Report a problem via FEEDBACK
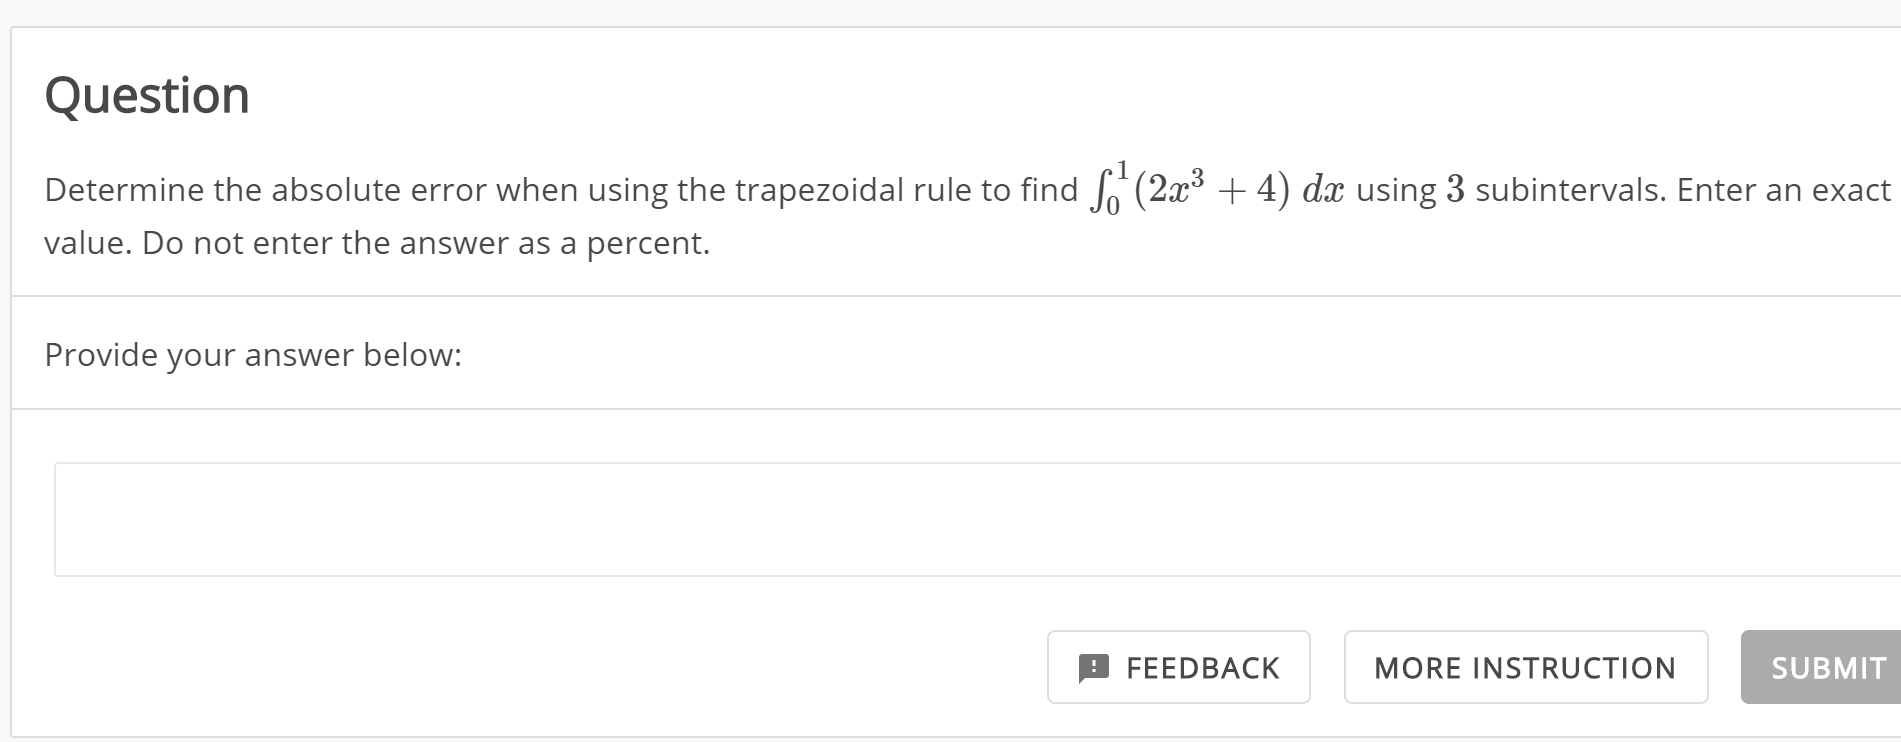This screenshot has height=742, width=1901. pos(1178,667)
